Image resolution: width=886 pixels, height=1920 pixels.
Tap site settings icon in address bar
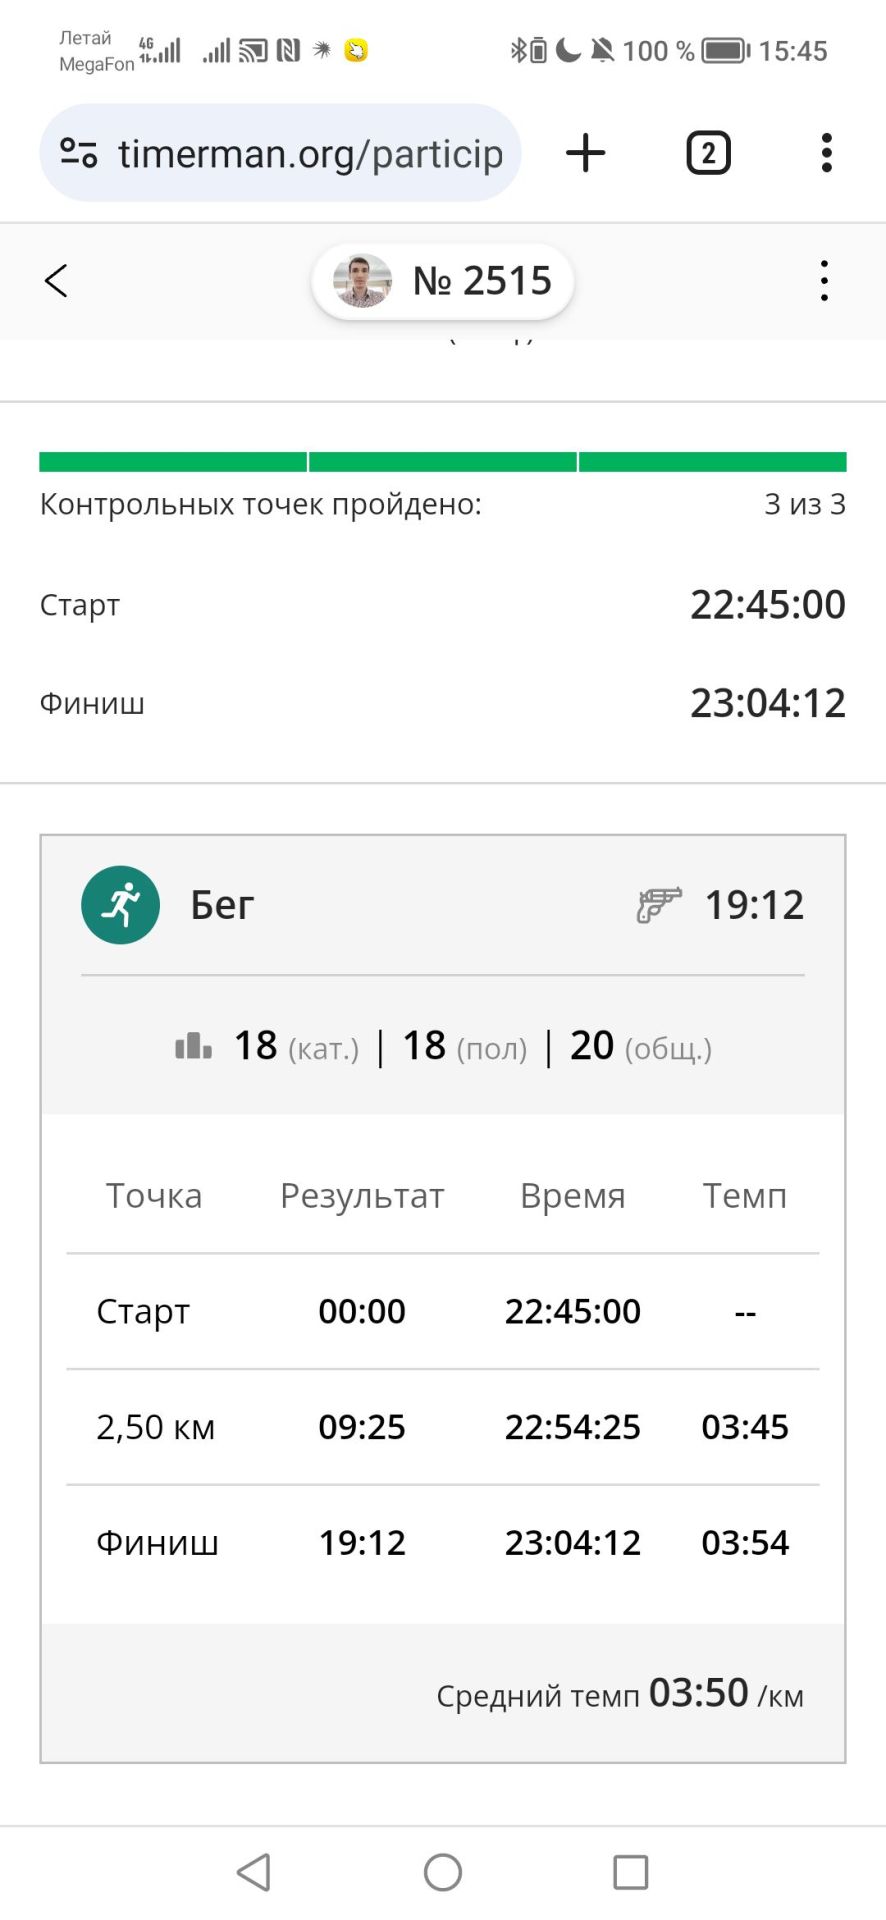(x=78, y=153)
